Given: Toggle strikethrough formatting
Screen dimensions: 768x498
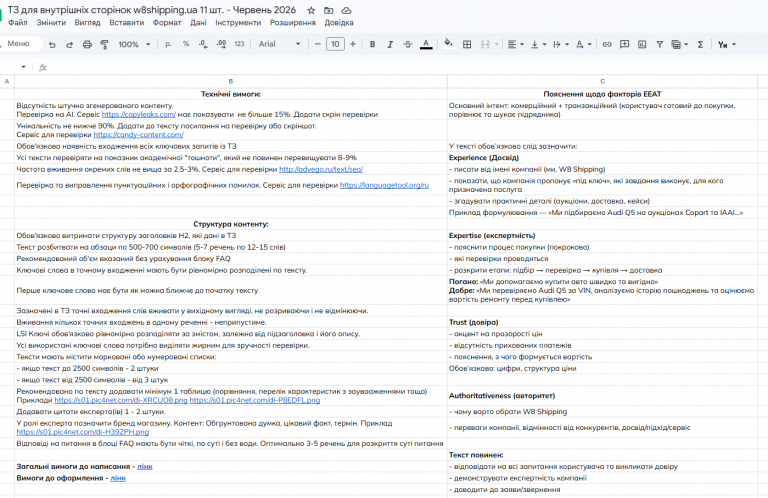Looking at the screenshot, I should [408, 45].
